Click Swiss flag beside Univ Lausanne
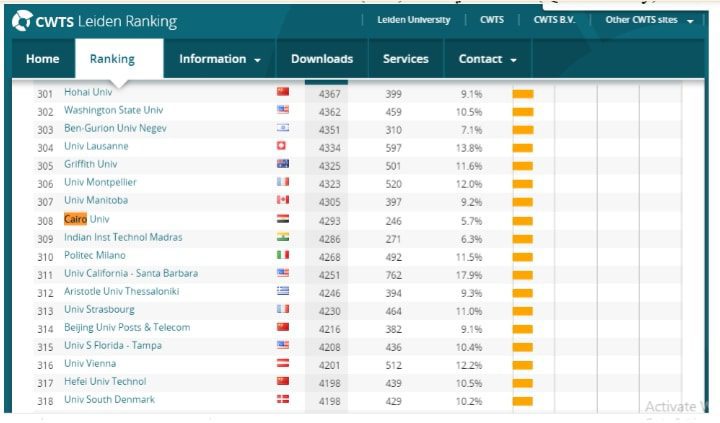 tap(281, 146)
